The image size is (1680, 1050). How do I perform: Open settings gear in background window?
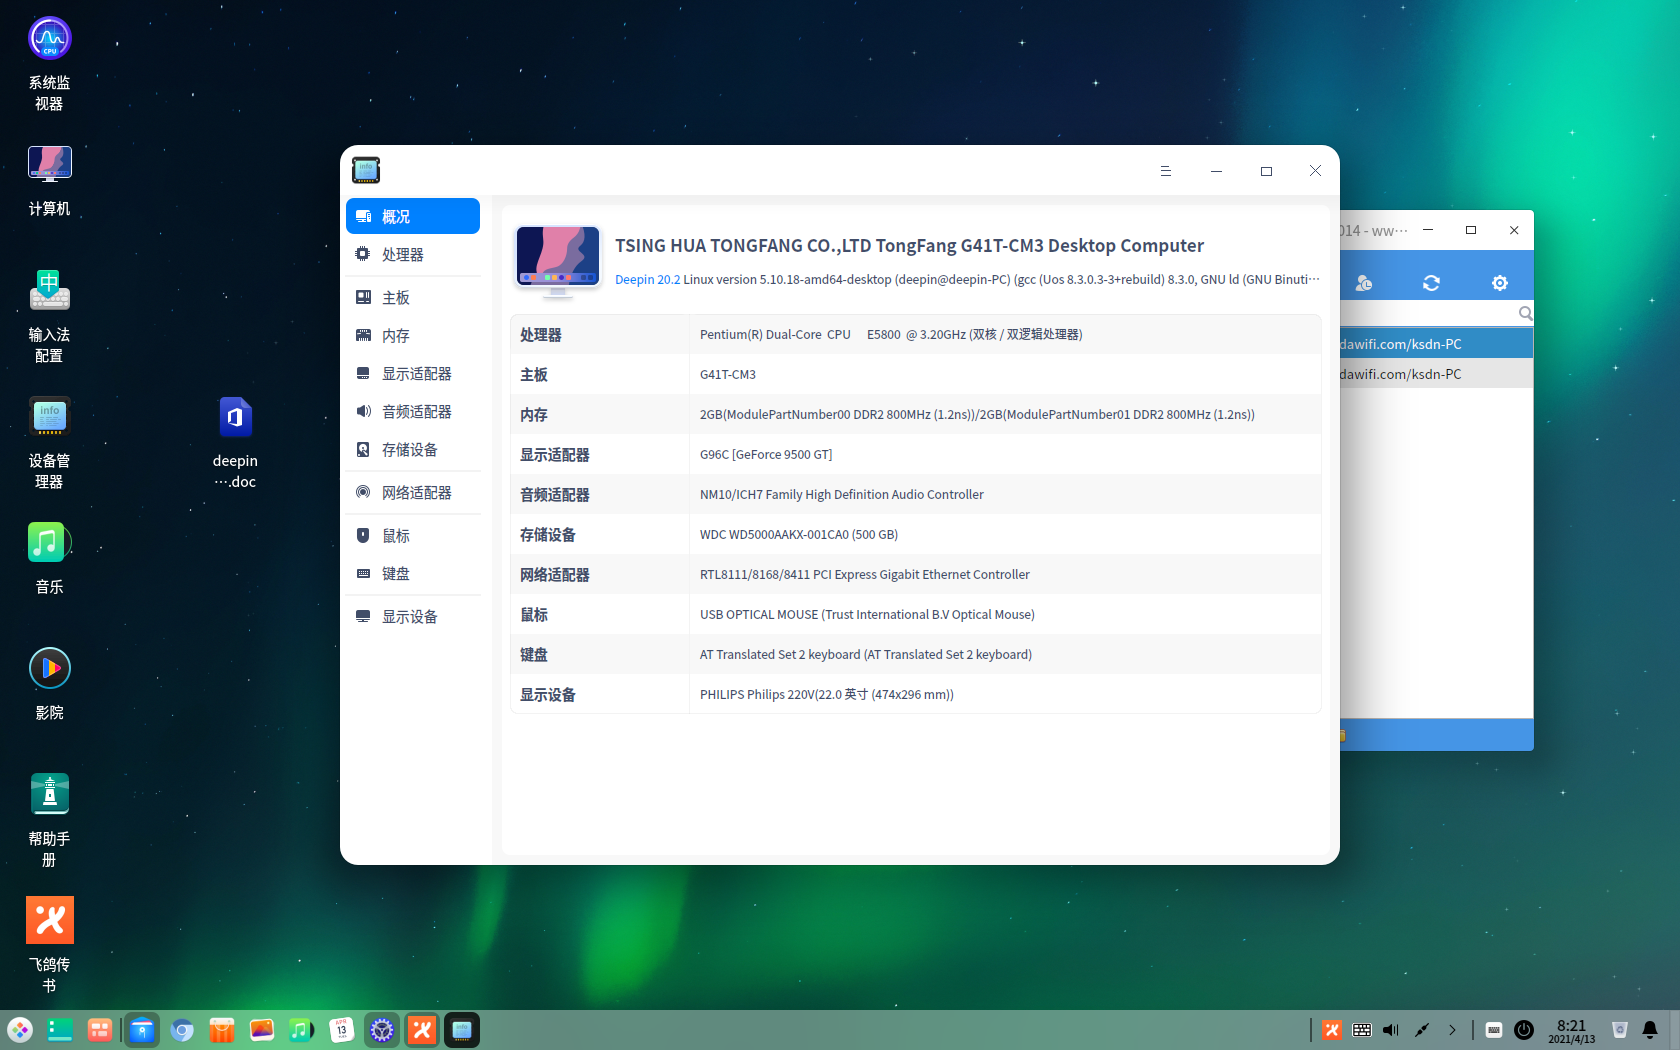point(1499,283)
